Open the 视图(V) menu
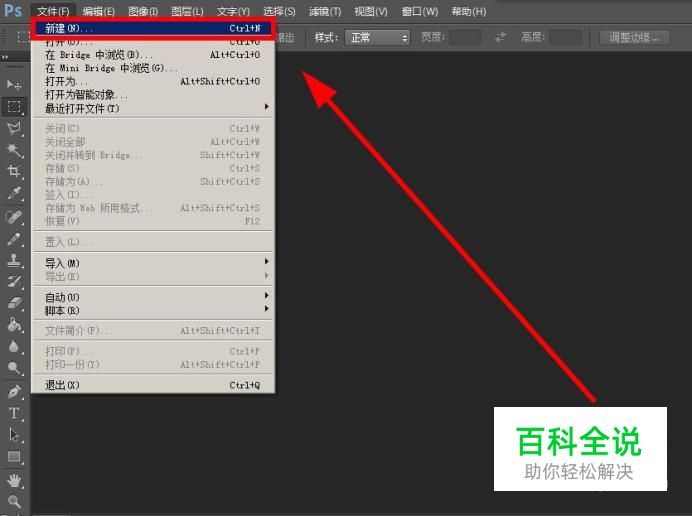Screen dimensions: 692x516 371,11
